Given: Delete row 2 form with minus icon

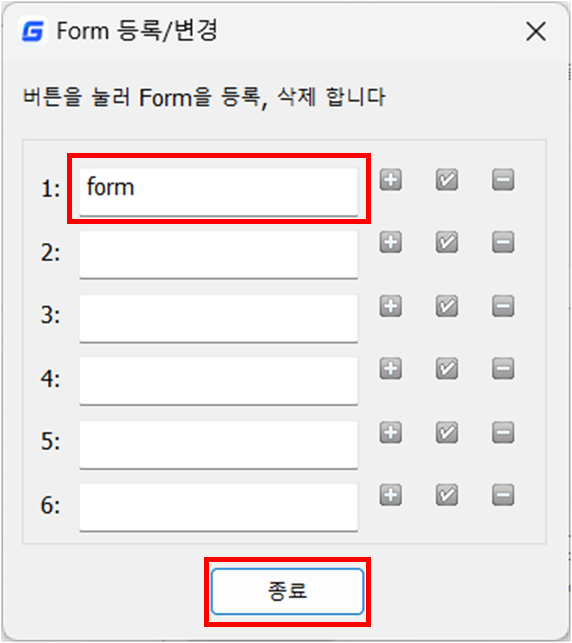Looking at the screenshot, I should coord(503,242).
